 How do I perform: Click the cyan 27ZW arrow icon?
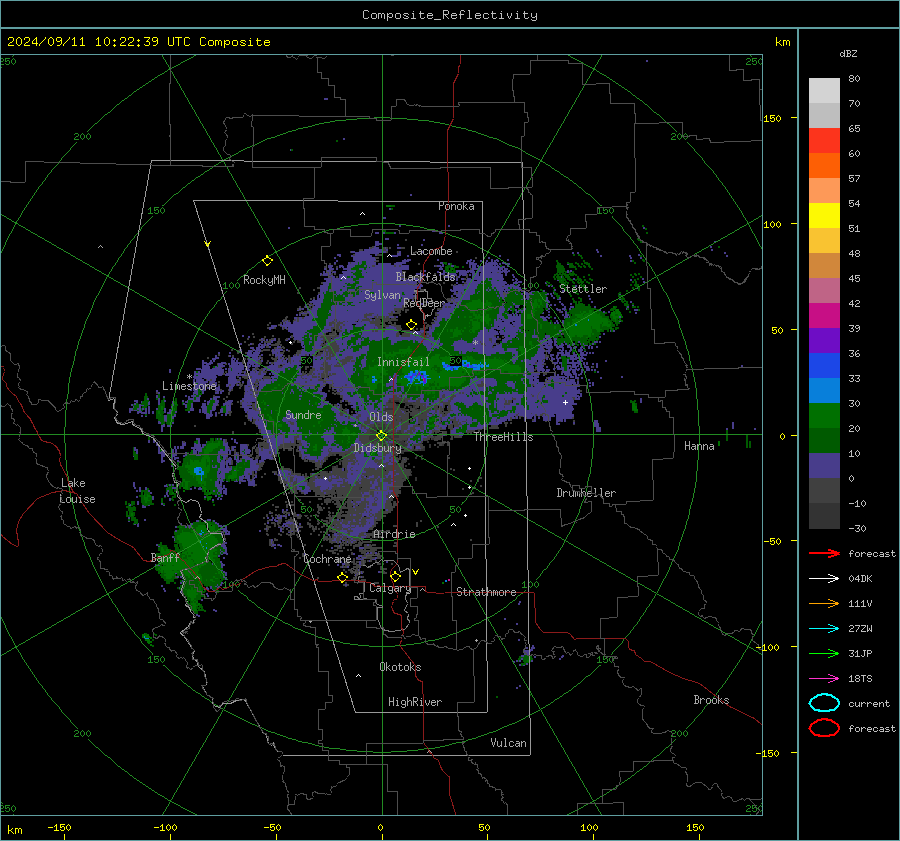[x=824, y=629]
